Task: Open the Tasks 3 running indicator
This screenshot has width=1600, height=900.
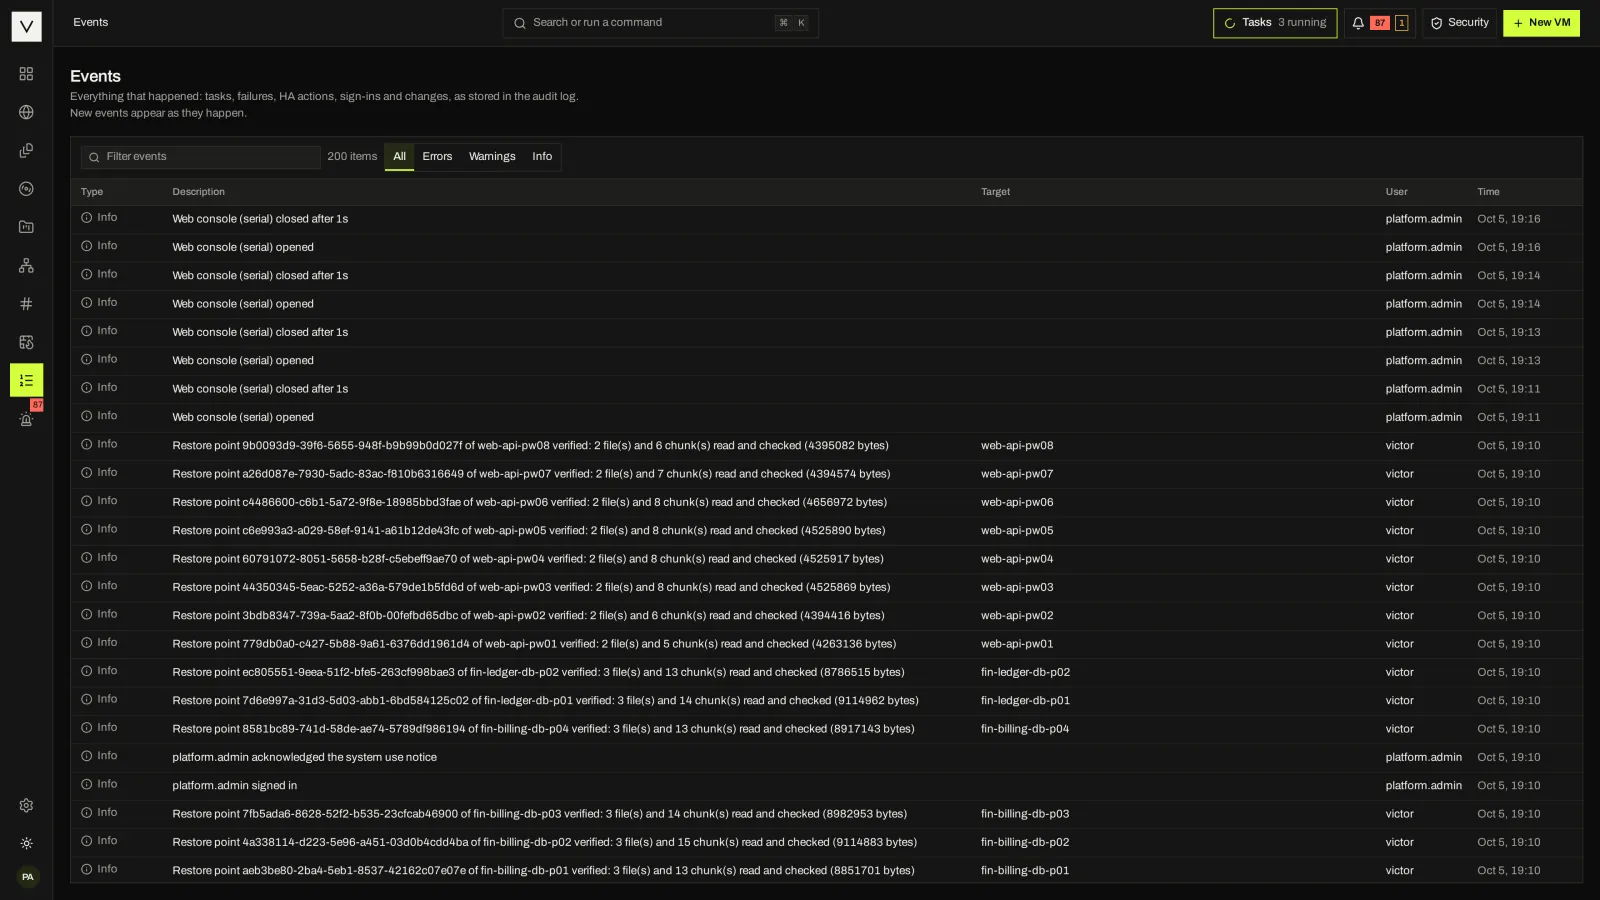Action: click(x=1275, y=23)
